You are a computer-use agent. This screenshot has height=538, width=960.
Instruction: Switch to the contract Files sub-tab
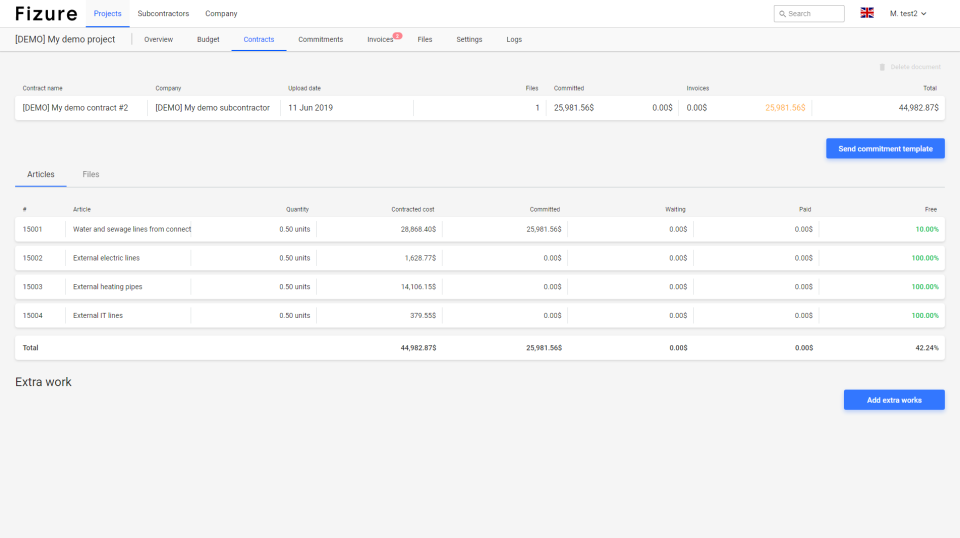click(91, 174)
